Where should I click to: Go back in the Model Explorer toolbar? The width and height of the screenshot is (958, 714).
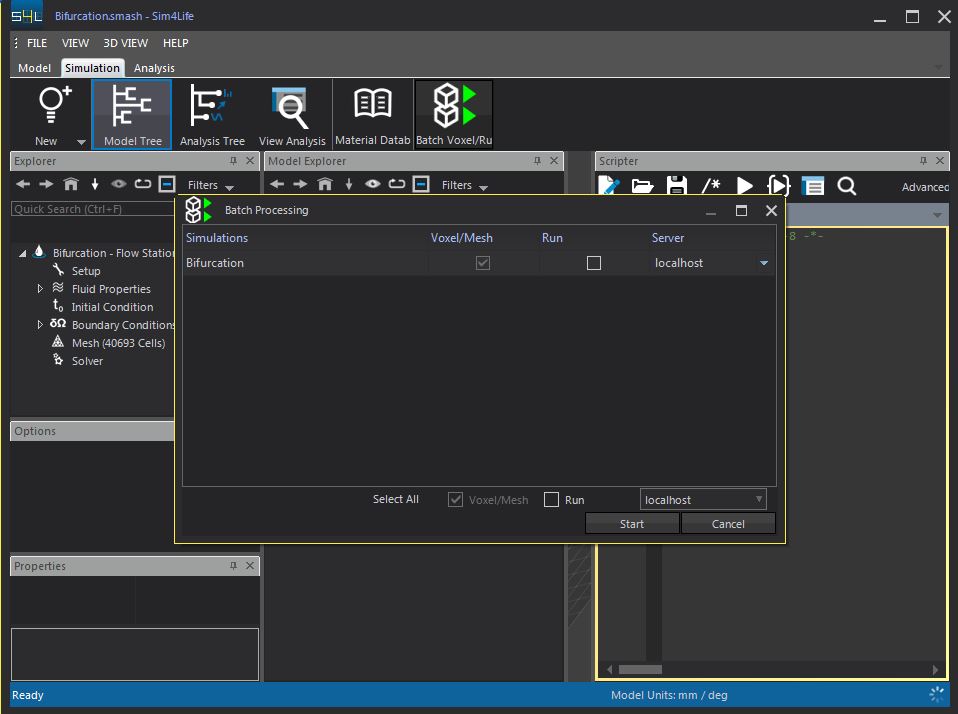tap(277, 184)
